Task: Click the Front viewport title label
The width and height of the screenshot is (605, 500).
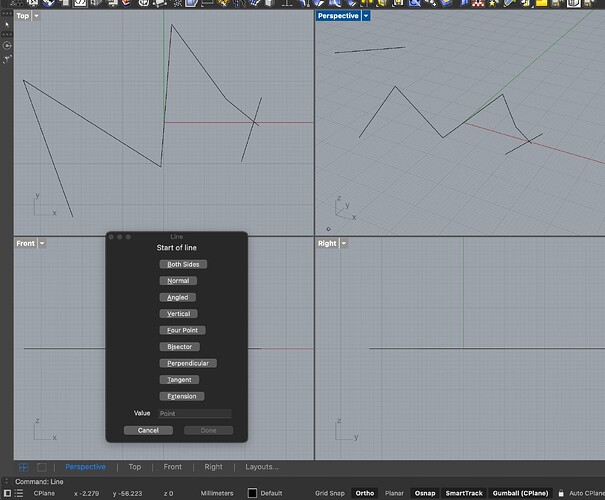Action: pyautogui.click(x=25, y=243)
